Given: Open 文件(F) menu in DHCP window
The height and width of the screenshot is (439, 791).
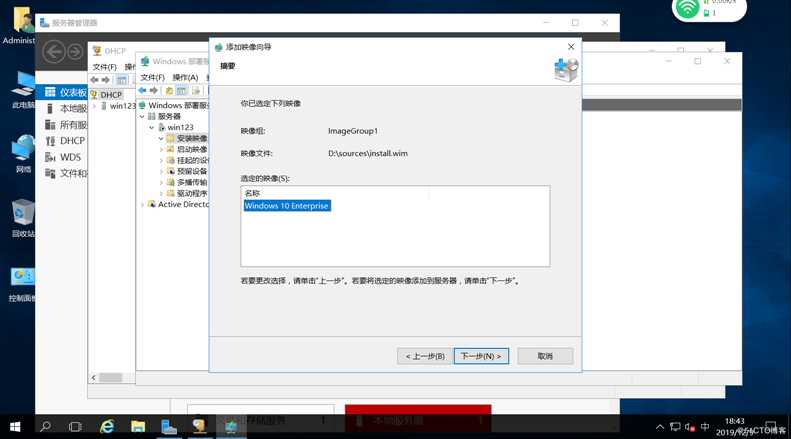Looking at the screenshot, I should pyautogui.click(x=104, y=67).
